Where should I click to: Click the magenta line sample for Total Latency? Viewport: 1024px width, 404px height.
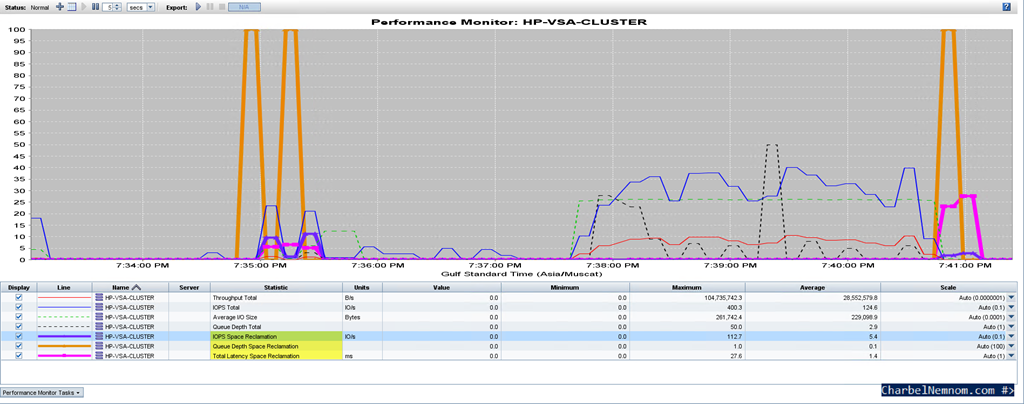[65, 356]
